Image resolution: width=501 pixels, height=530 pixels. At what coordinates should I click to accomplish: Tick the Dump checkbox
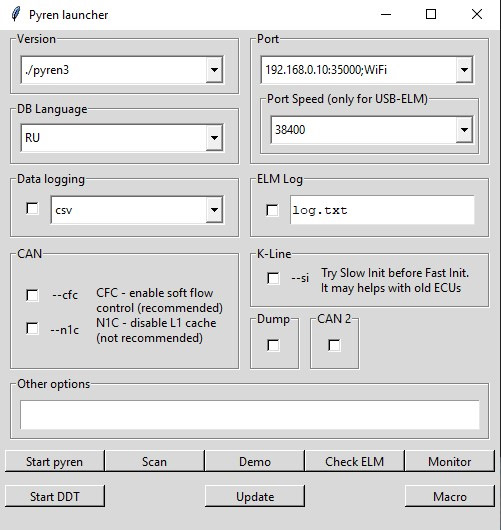pos(273,345)
